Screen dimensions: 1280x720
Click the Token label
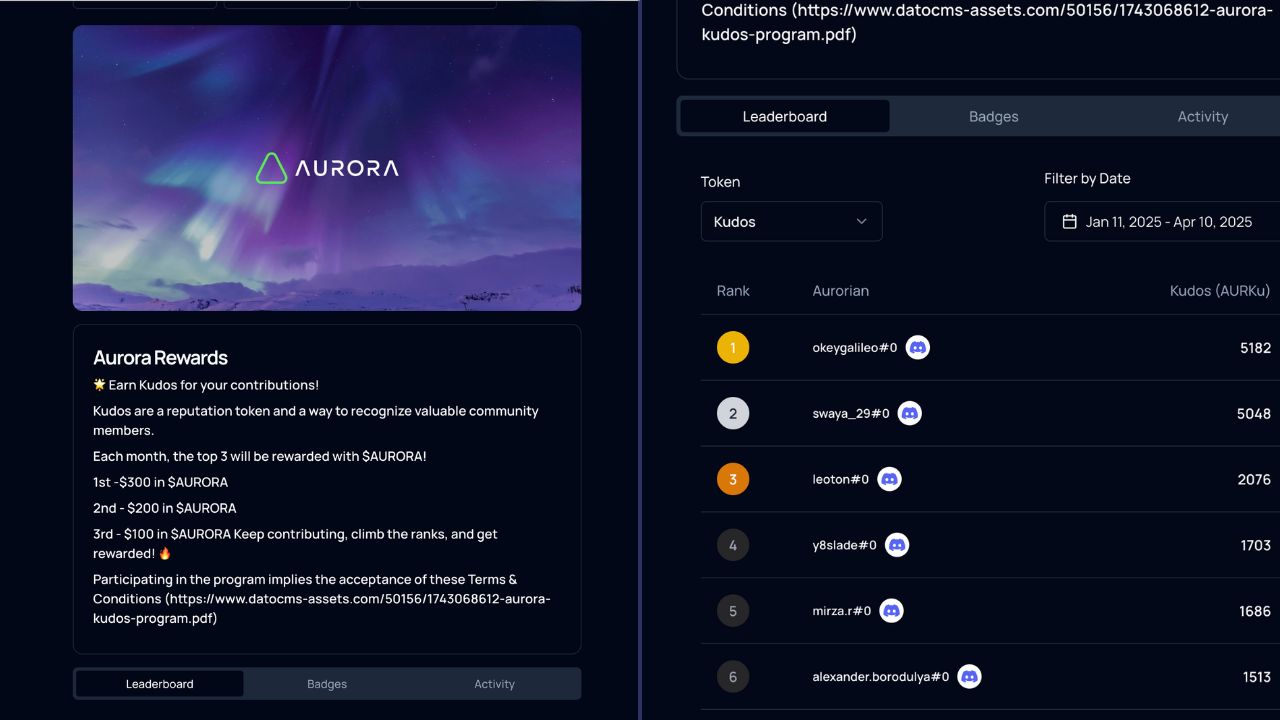[x=720, y=182]
